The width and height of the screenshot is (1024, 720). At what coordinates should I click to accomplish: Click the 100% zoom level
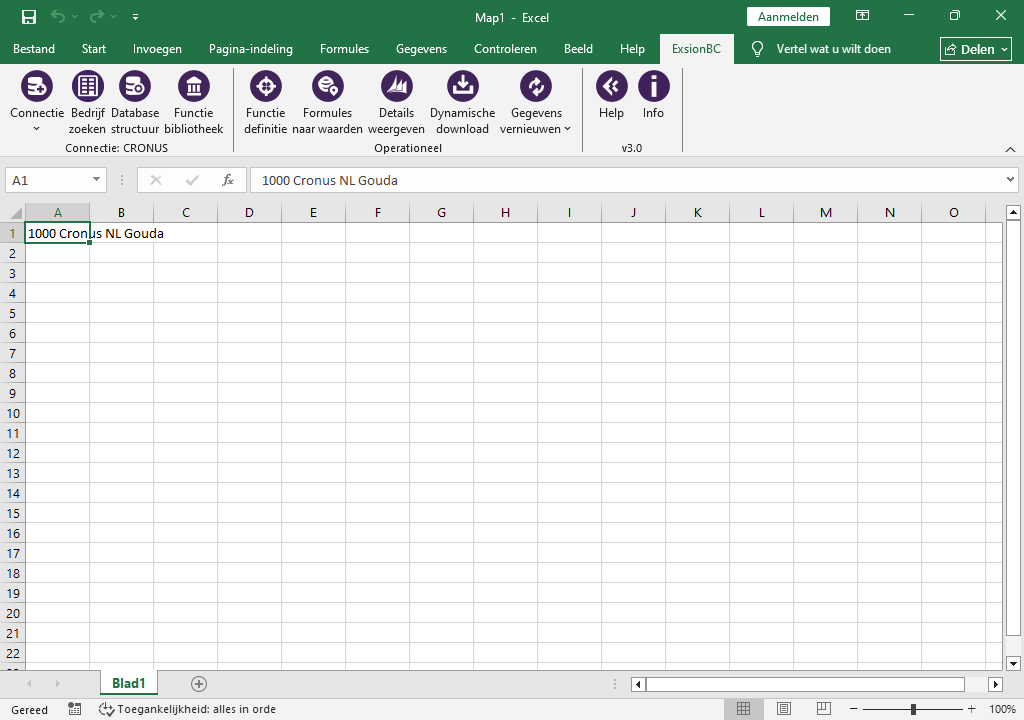[1002, 709]
